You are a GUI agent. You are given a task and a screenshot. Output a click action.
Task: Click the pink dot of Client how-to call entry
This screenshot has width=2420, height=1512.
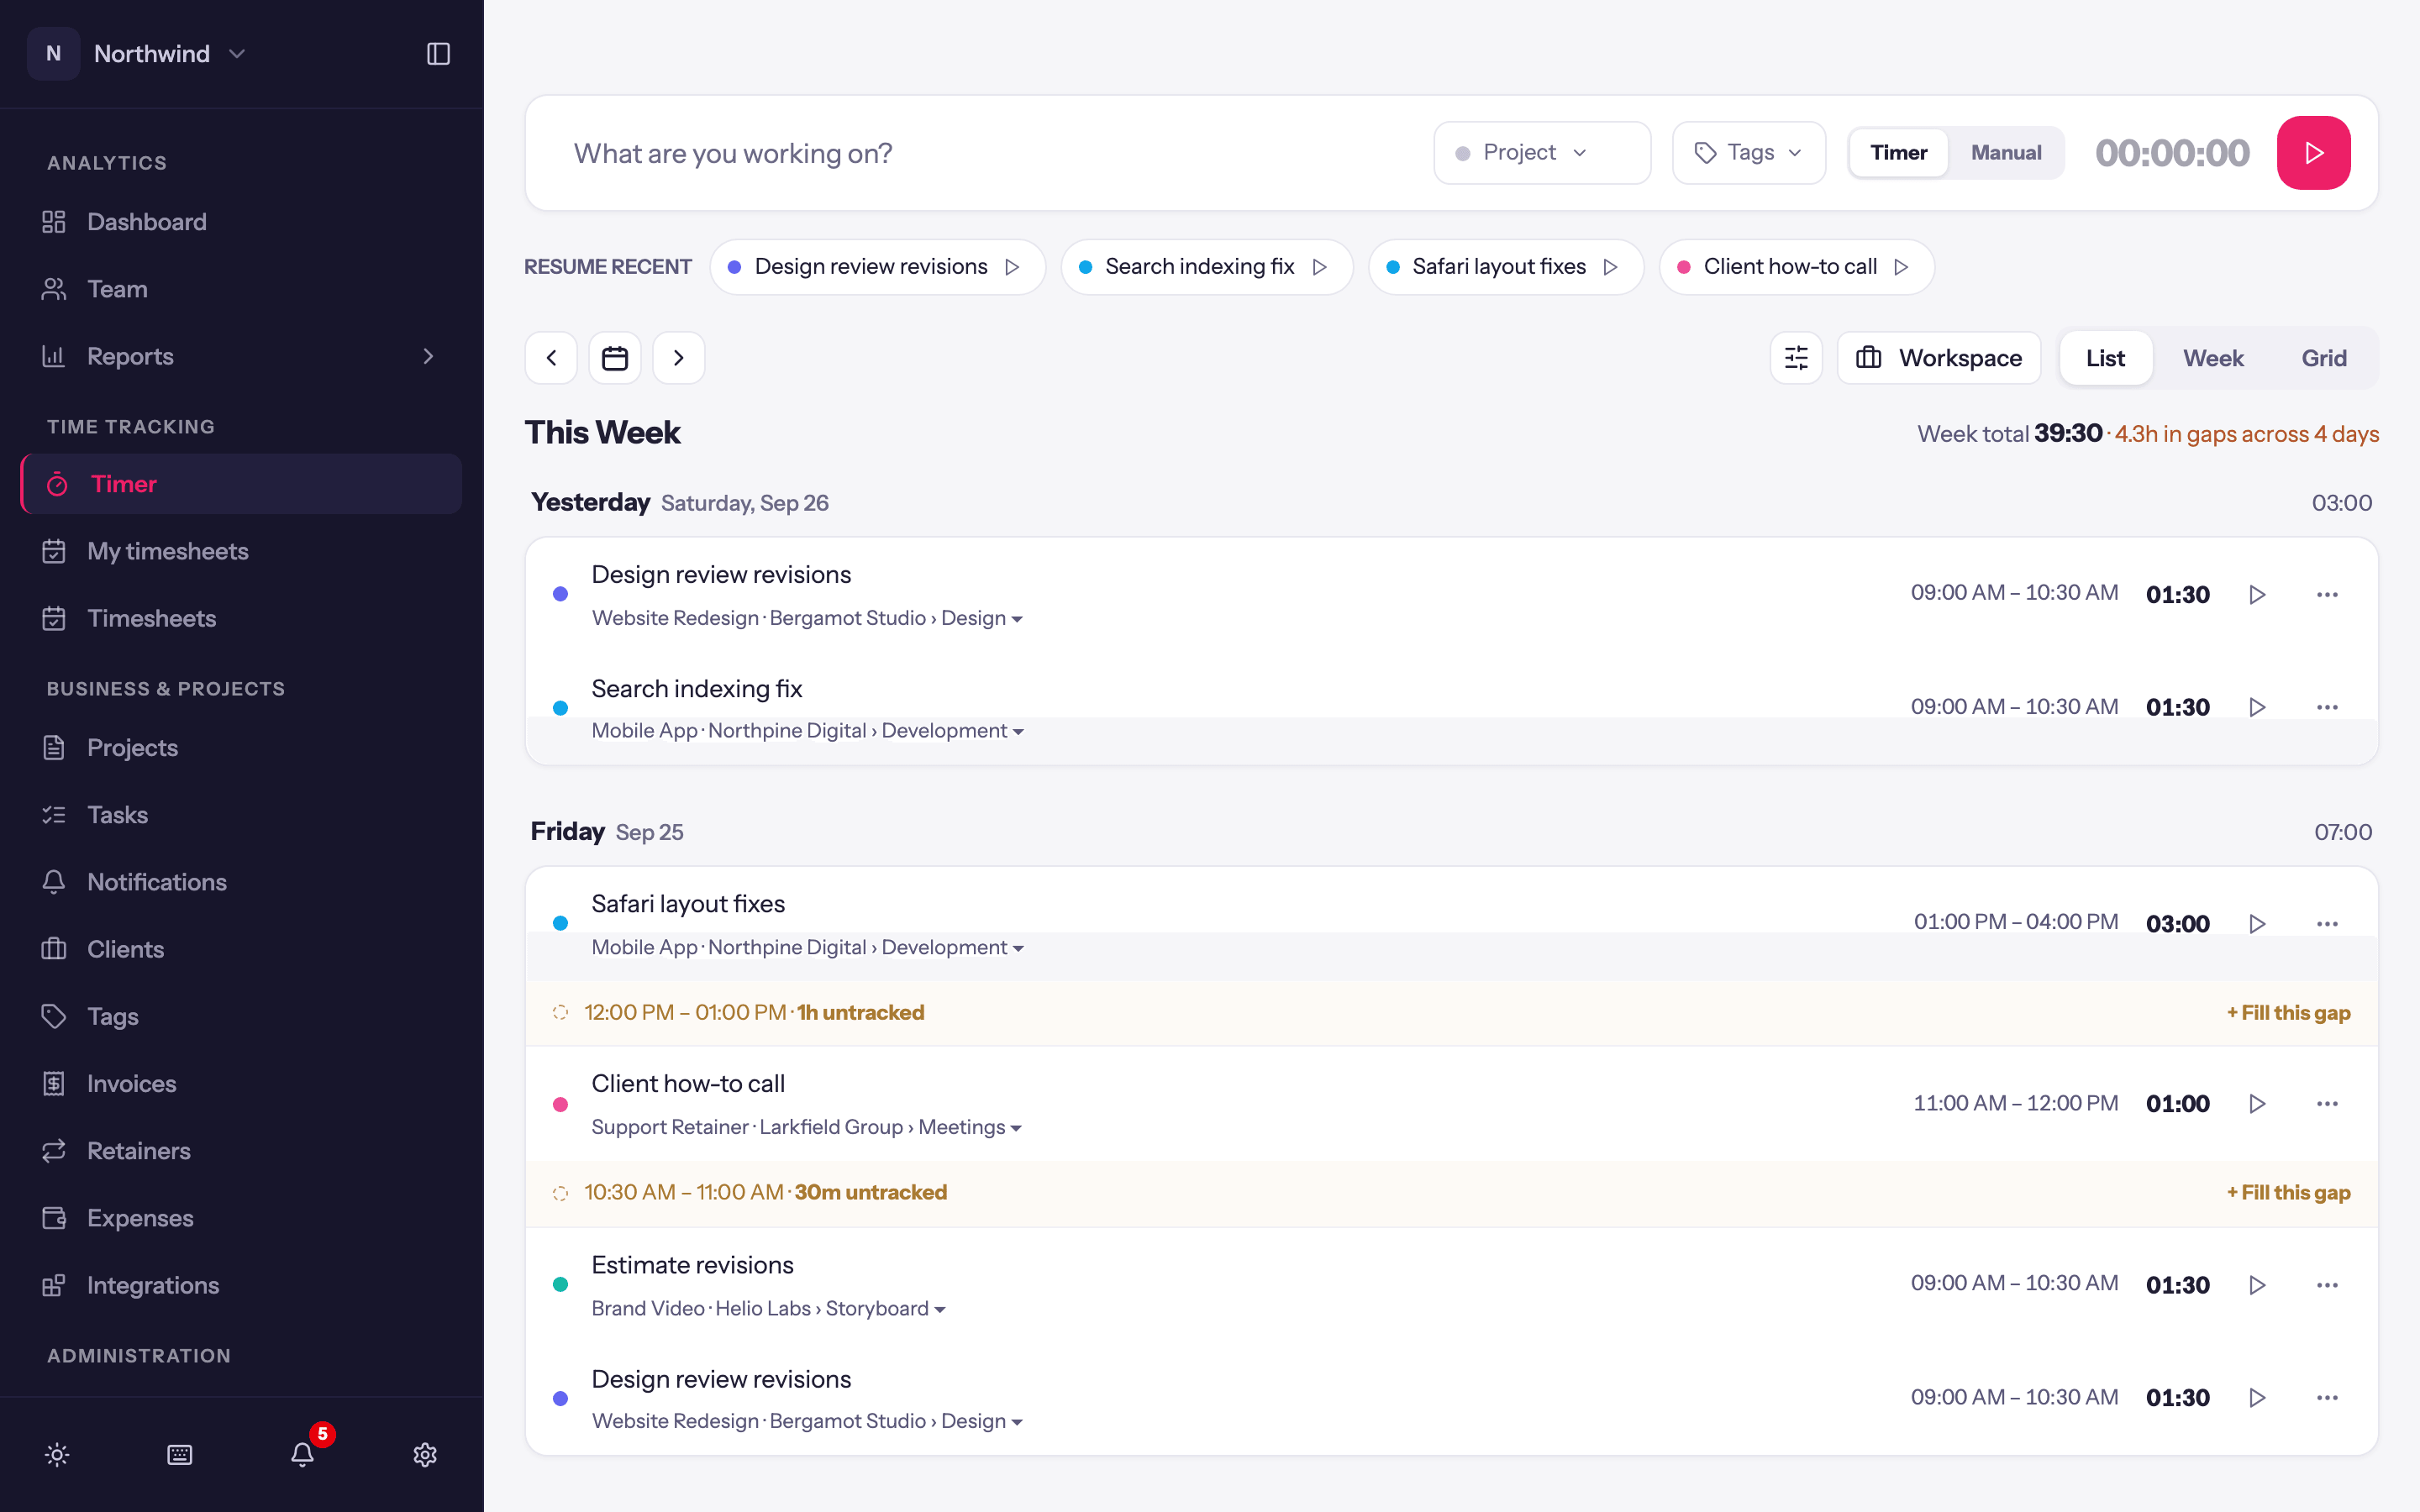(560, 1105)
